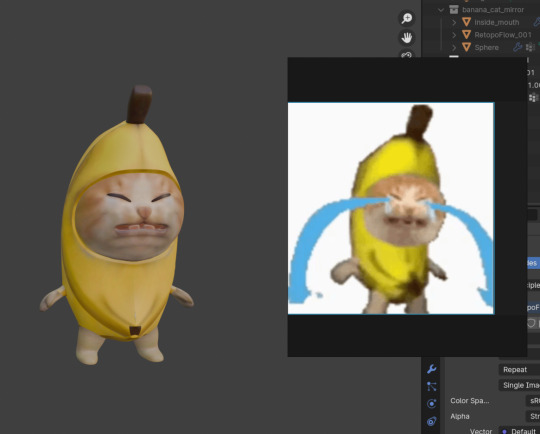Click the banana_cat_mirror collection box icon

tap(454, 9)
